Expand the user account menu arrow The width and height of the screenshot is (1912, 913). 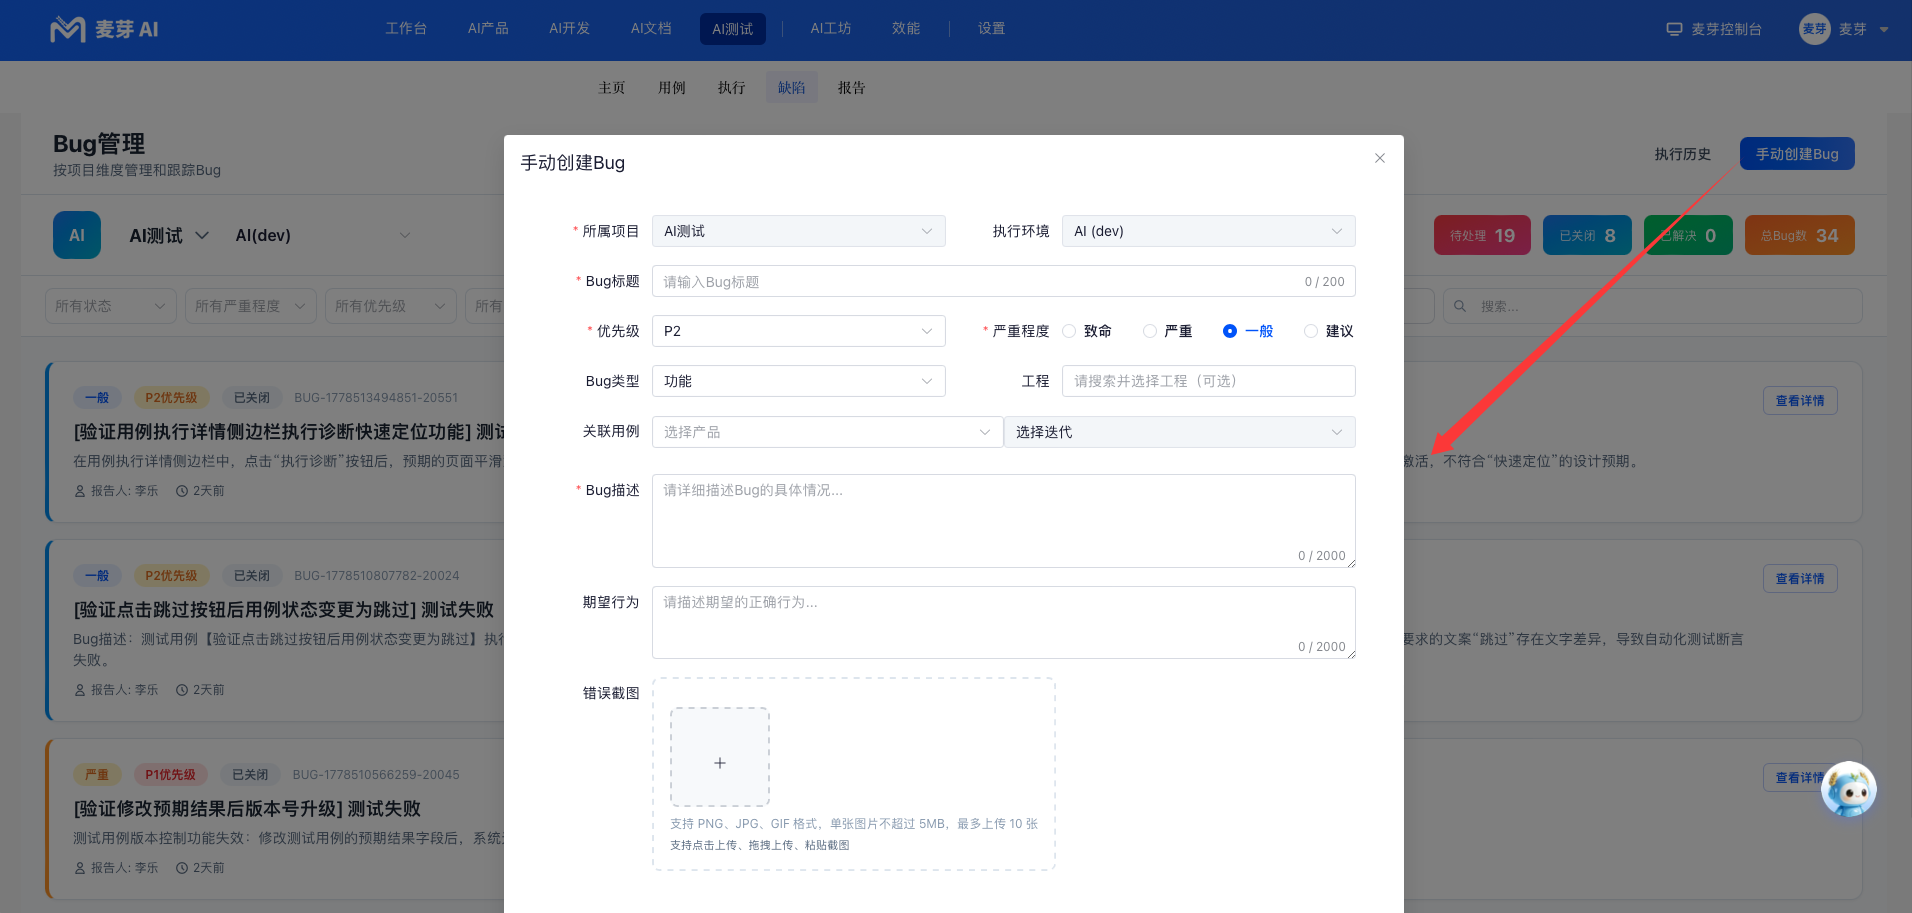tap(1884, 29)
